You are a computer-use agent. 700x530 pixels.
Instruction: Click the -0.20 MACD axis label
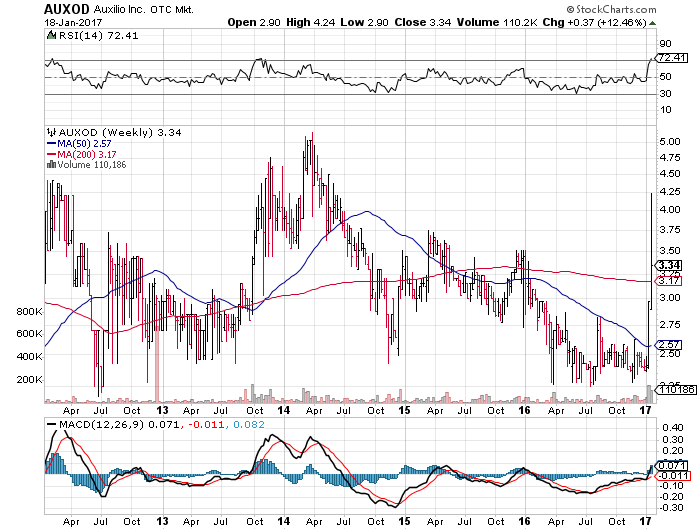click(671, 497)
